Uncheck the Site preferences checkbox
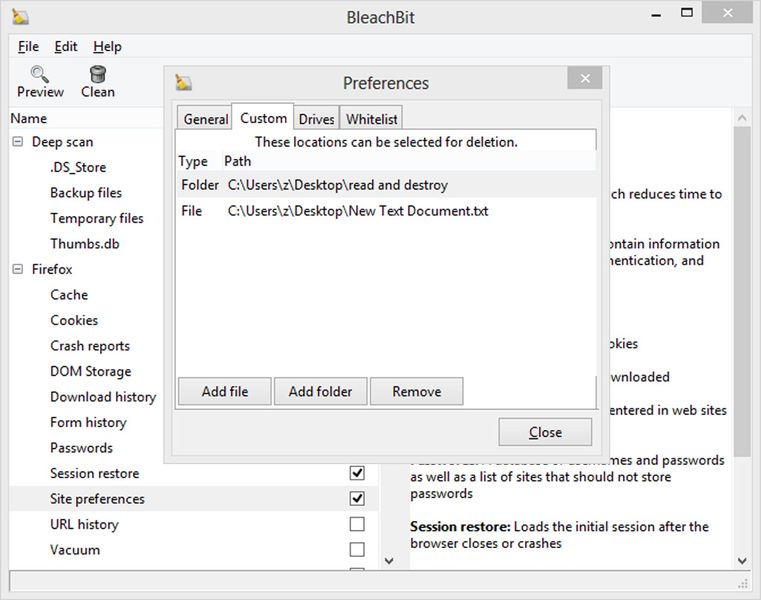This screenshot has width=761, height=600. [357, 499]
